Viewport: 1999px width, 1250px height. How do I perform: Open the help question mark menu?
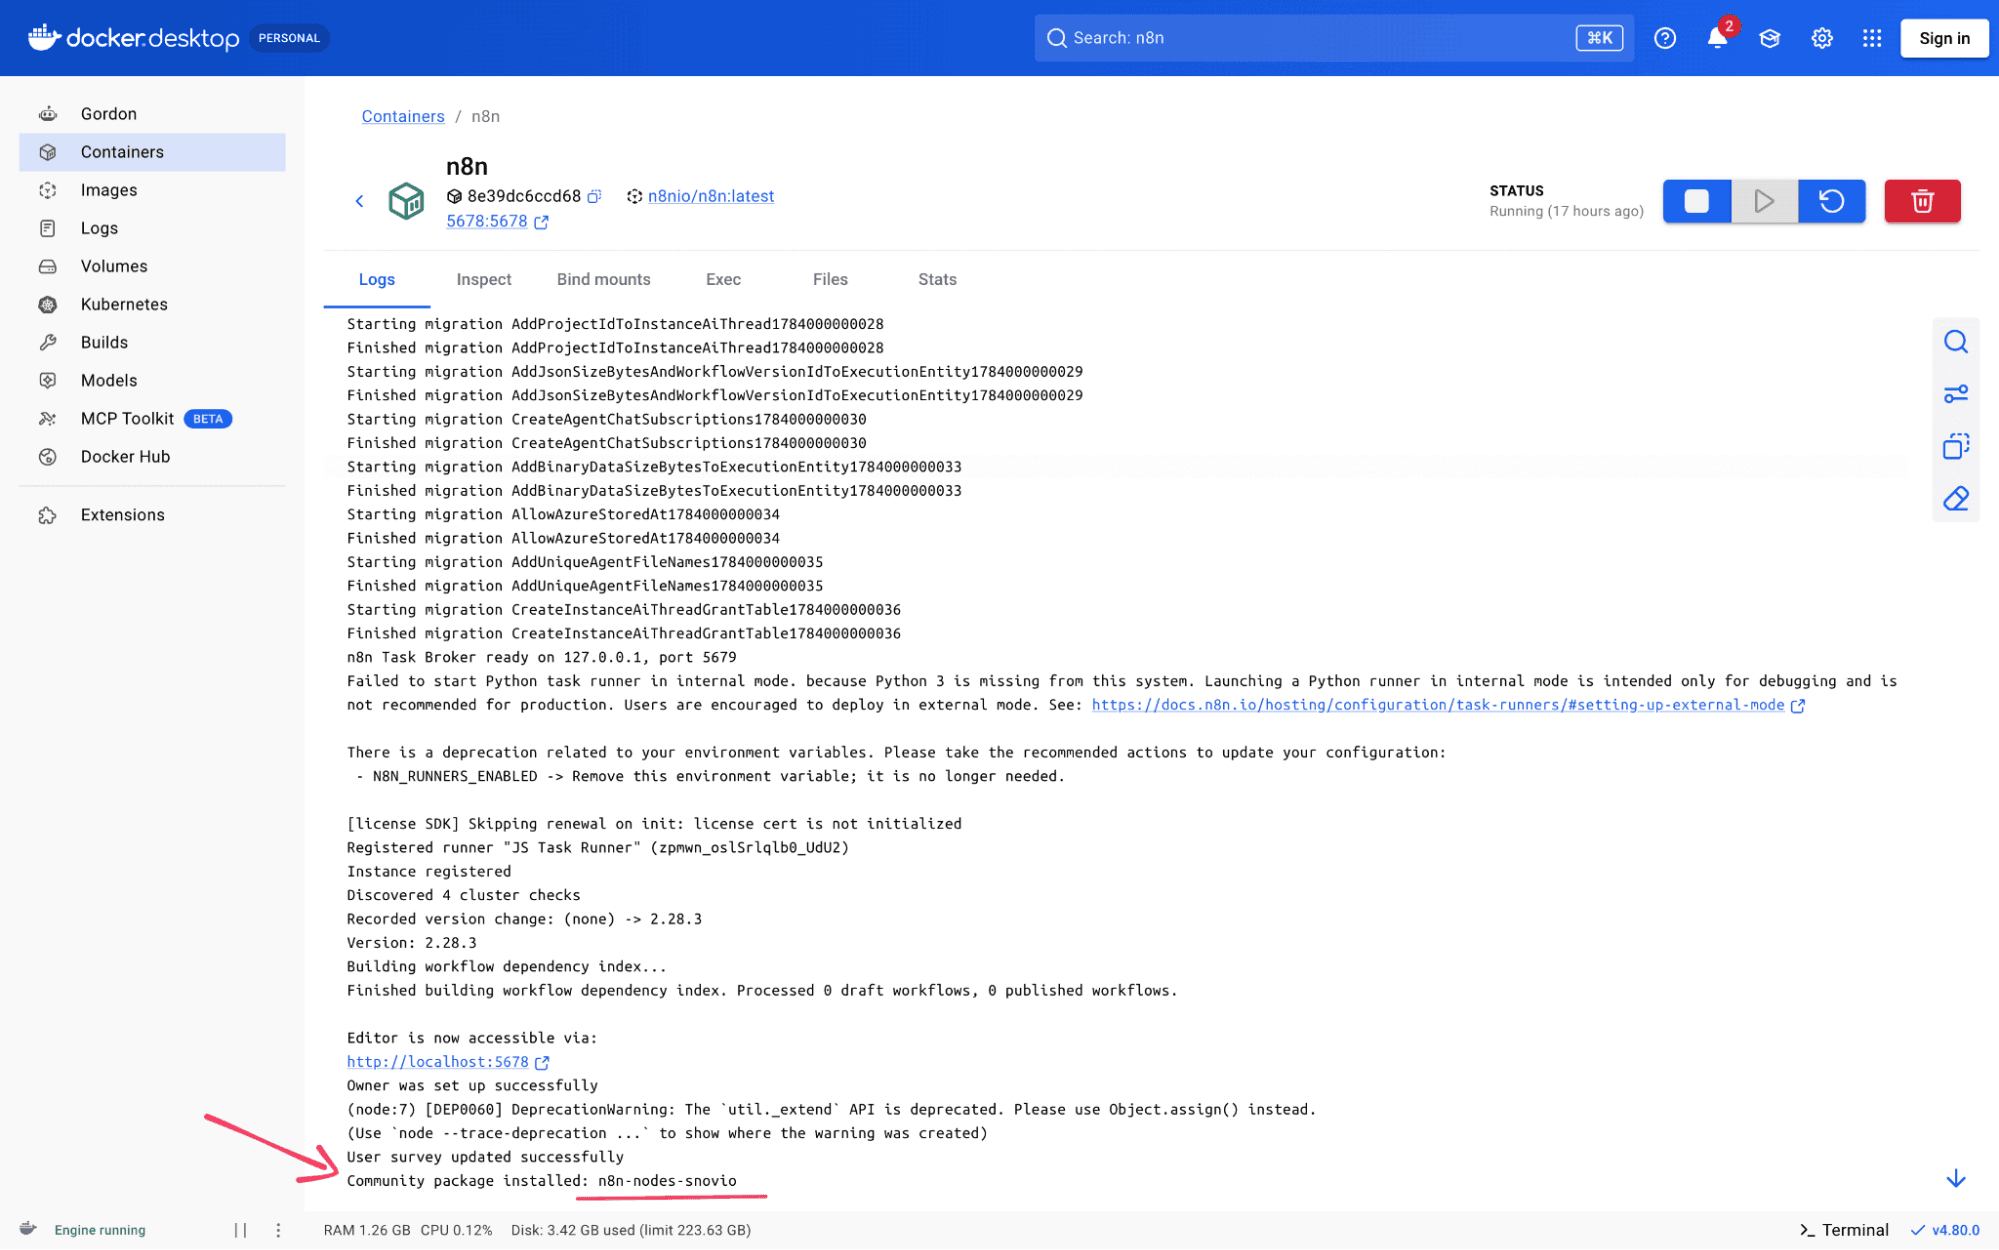click(x=1665, y=38)
